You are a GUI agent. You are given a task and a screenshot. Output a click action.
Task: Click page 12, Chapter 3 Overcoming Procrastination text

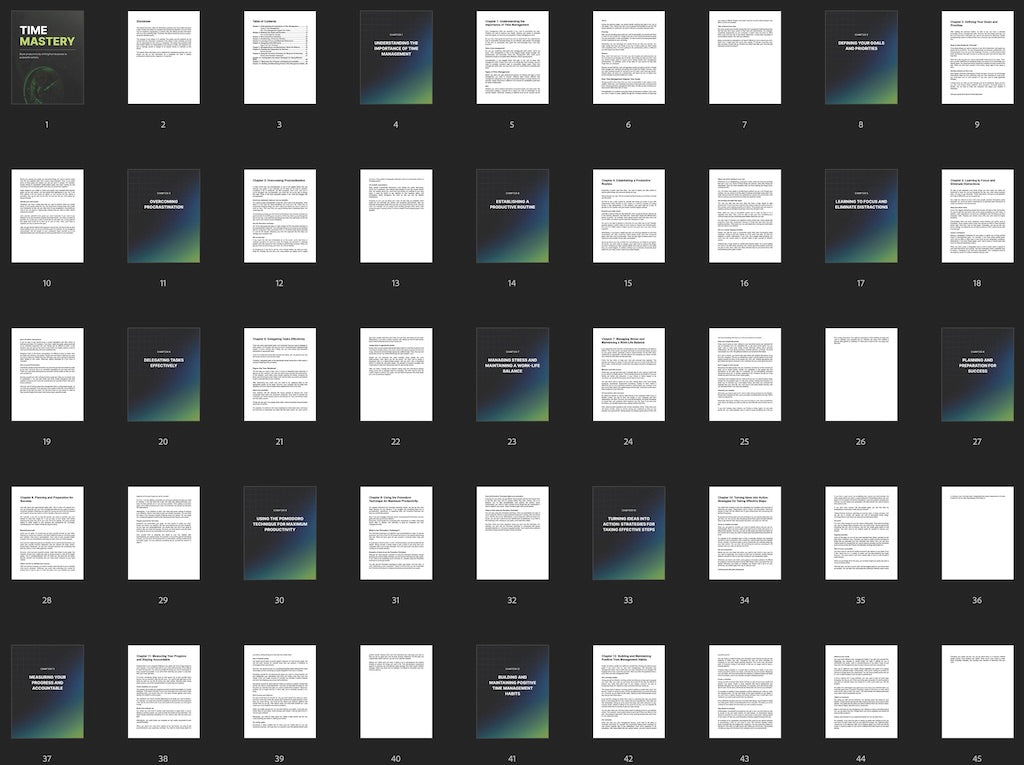coord(279,215)
